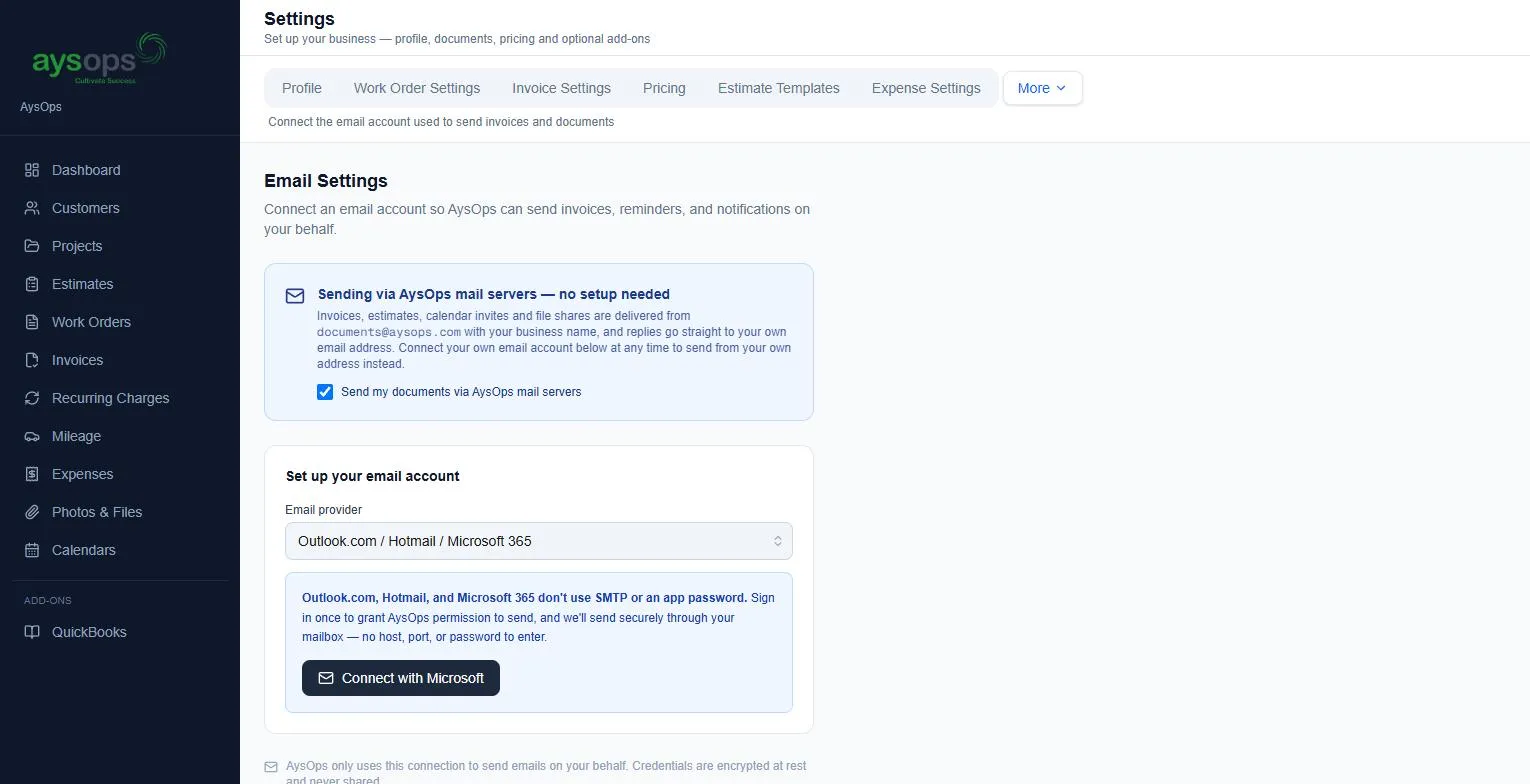Click the Work Orders document icon
The height and width of the screenshot is (784, 1530).
click(x=32, y=322)
